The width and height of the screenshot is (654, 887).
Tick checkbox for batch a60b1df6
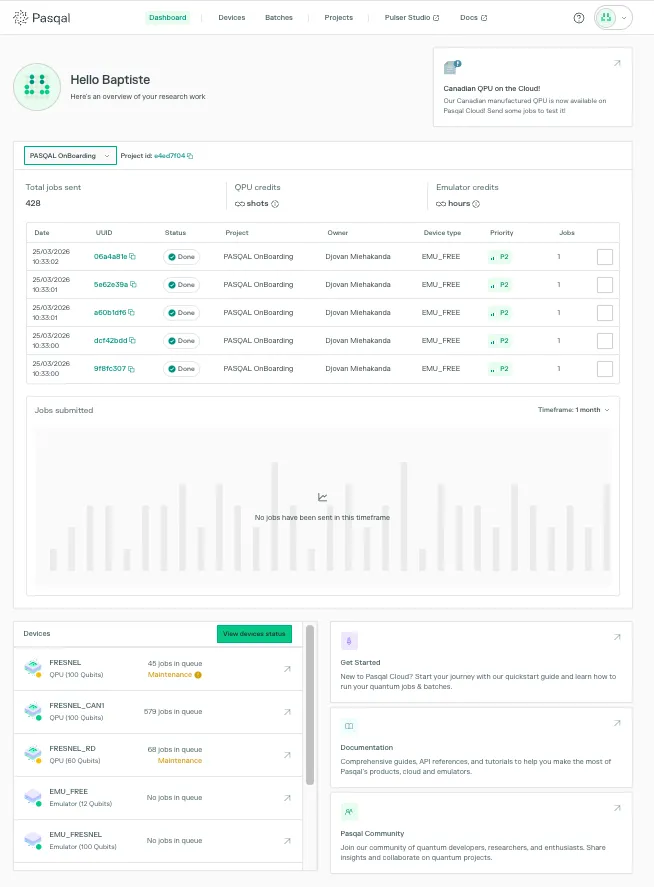(605, 313)
